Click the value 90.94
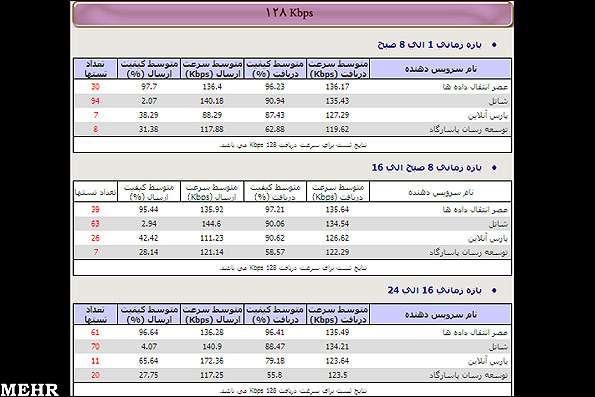Screen dimensions: 595x397 point(275,101)
